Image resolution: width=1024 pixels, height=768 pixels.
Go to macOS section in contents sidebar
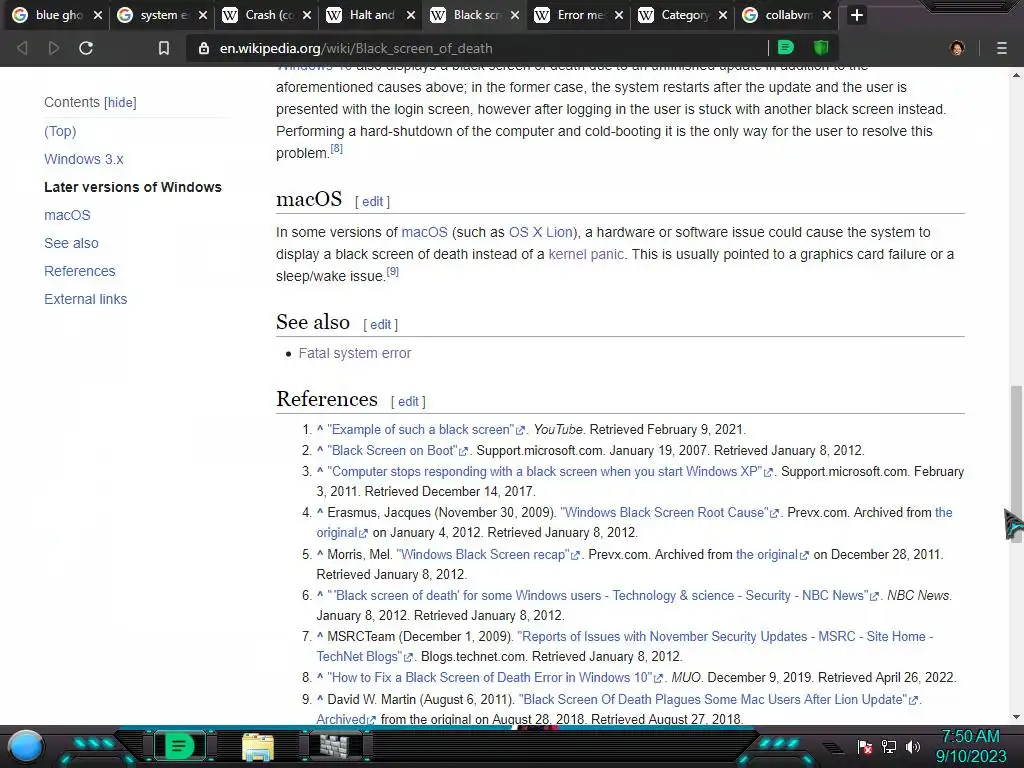pyautogui.click(x=67, y=216)
